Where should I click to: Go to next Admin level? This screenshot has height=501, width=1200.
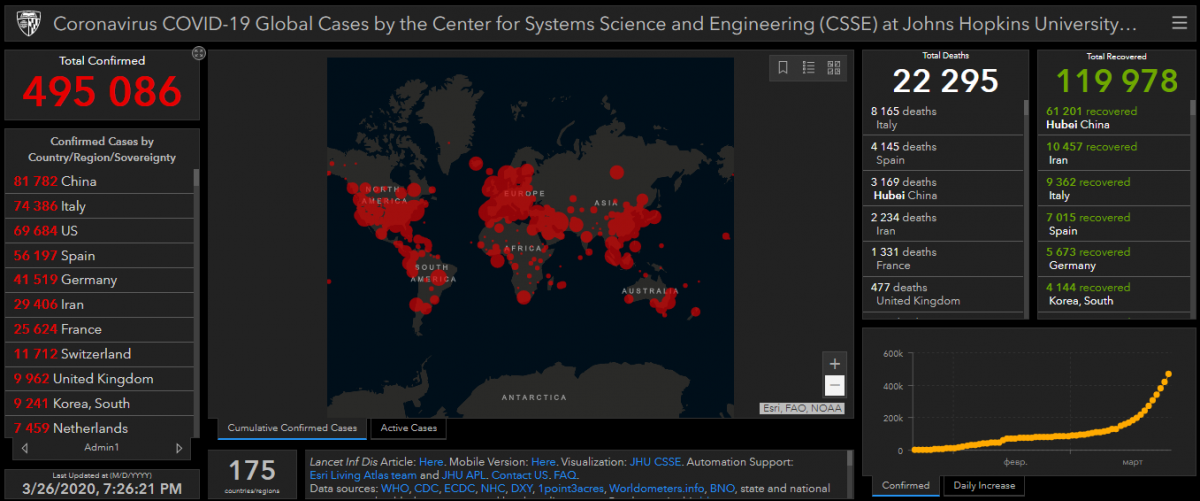tap(179, 448)
